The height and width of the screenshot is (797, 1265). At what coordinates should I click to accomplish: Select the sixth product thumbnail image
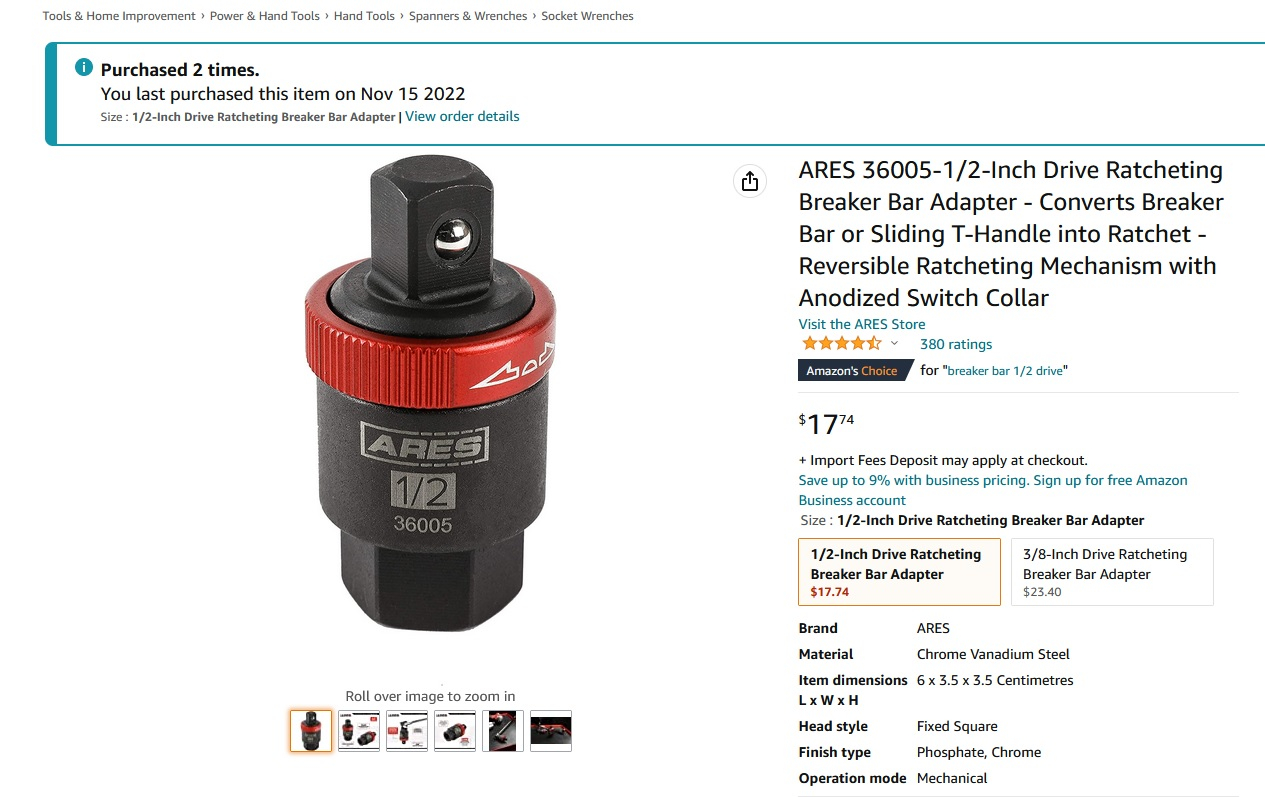pos(551,731)
